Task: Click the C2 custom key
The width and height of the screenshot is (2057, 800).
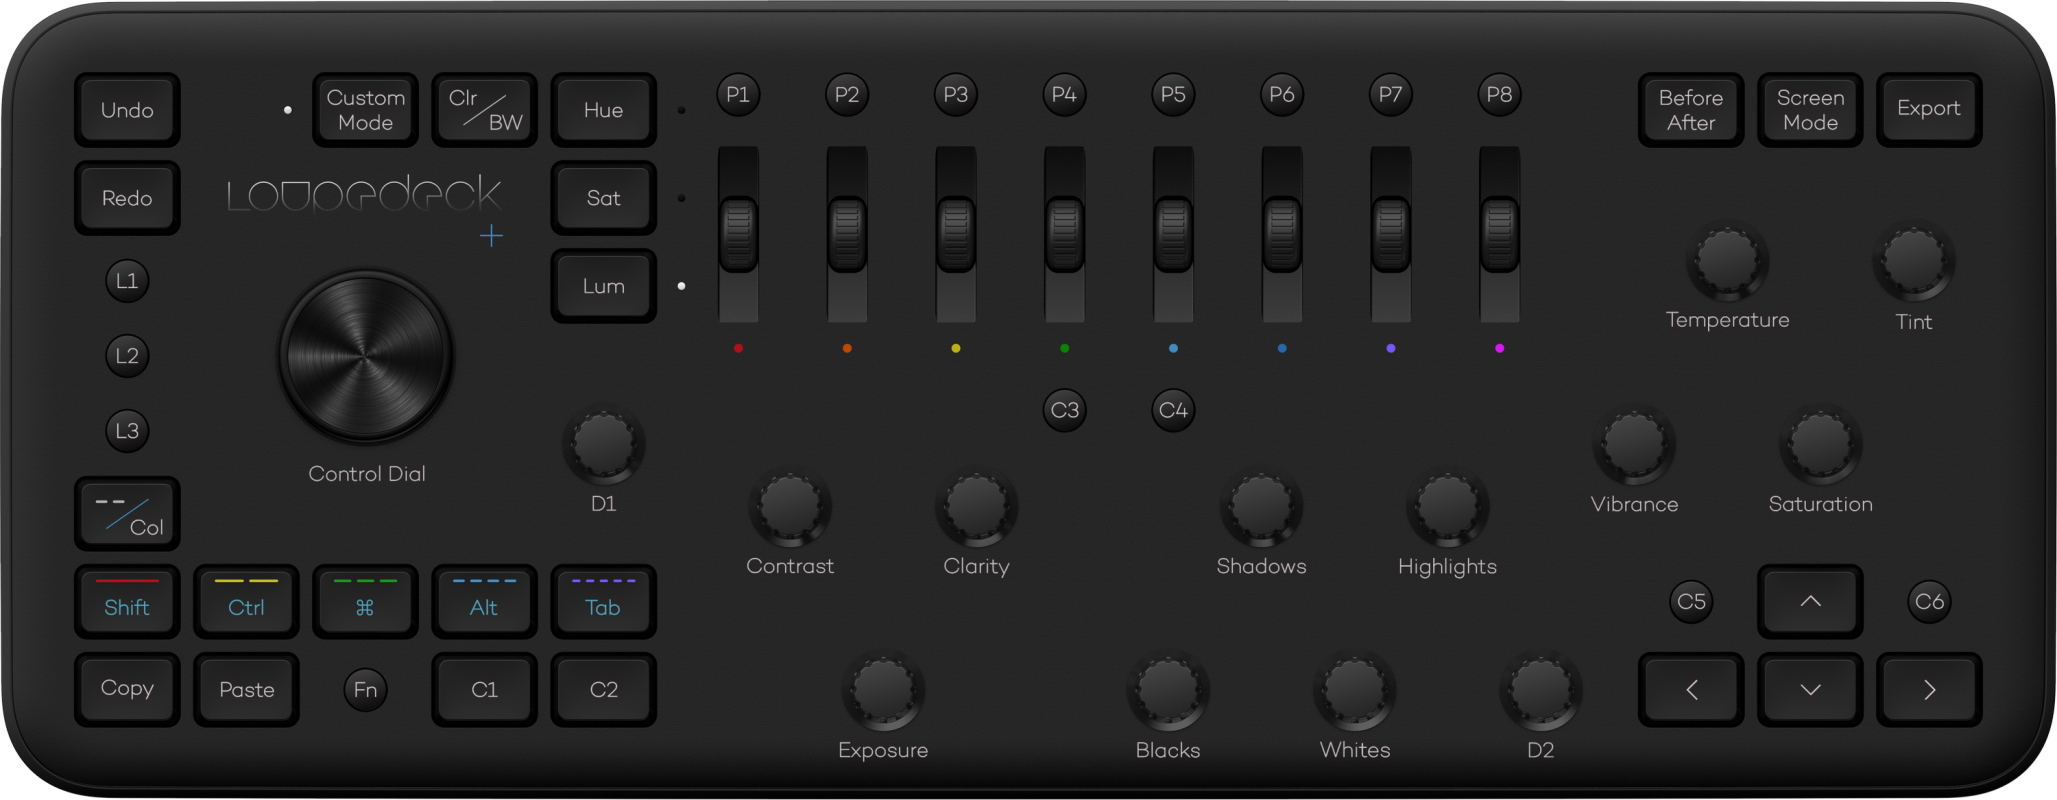Action: pos(603,690)
